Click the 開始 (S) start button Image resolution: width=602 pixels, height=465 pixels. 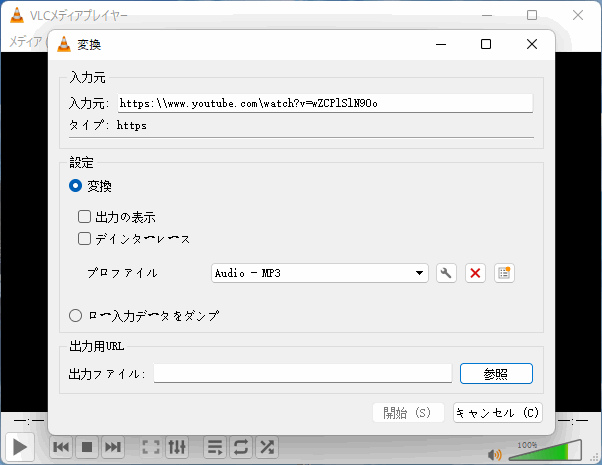(408, 413)
